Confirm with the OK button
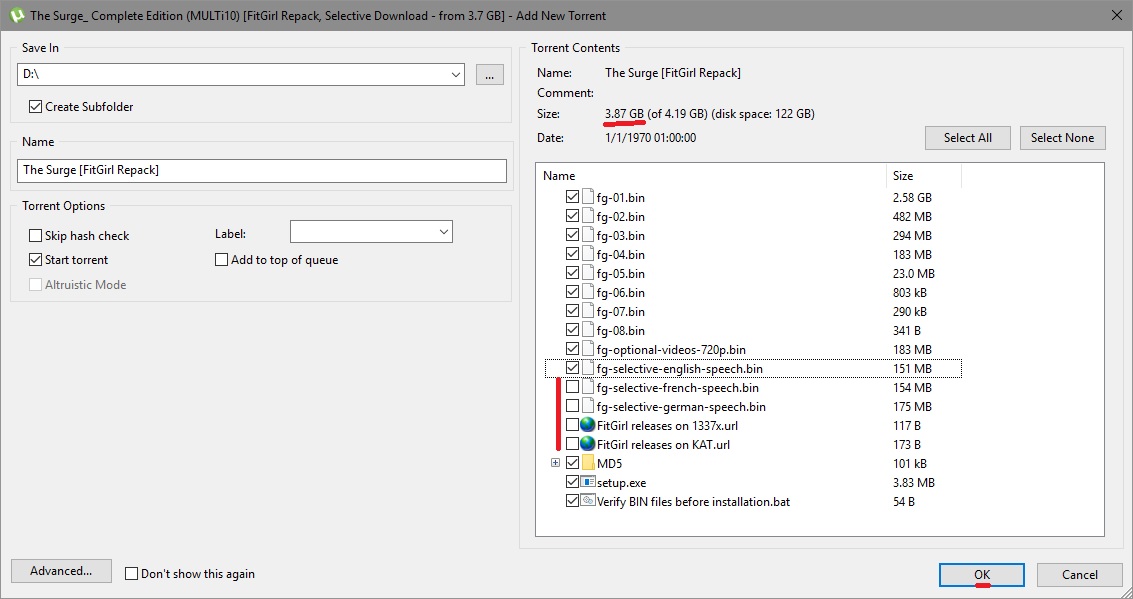Screen dimensions: 1133x599 [x=981, y=575]
